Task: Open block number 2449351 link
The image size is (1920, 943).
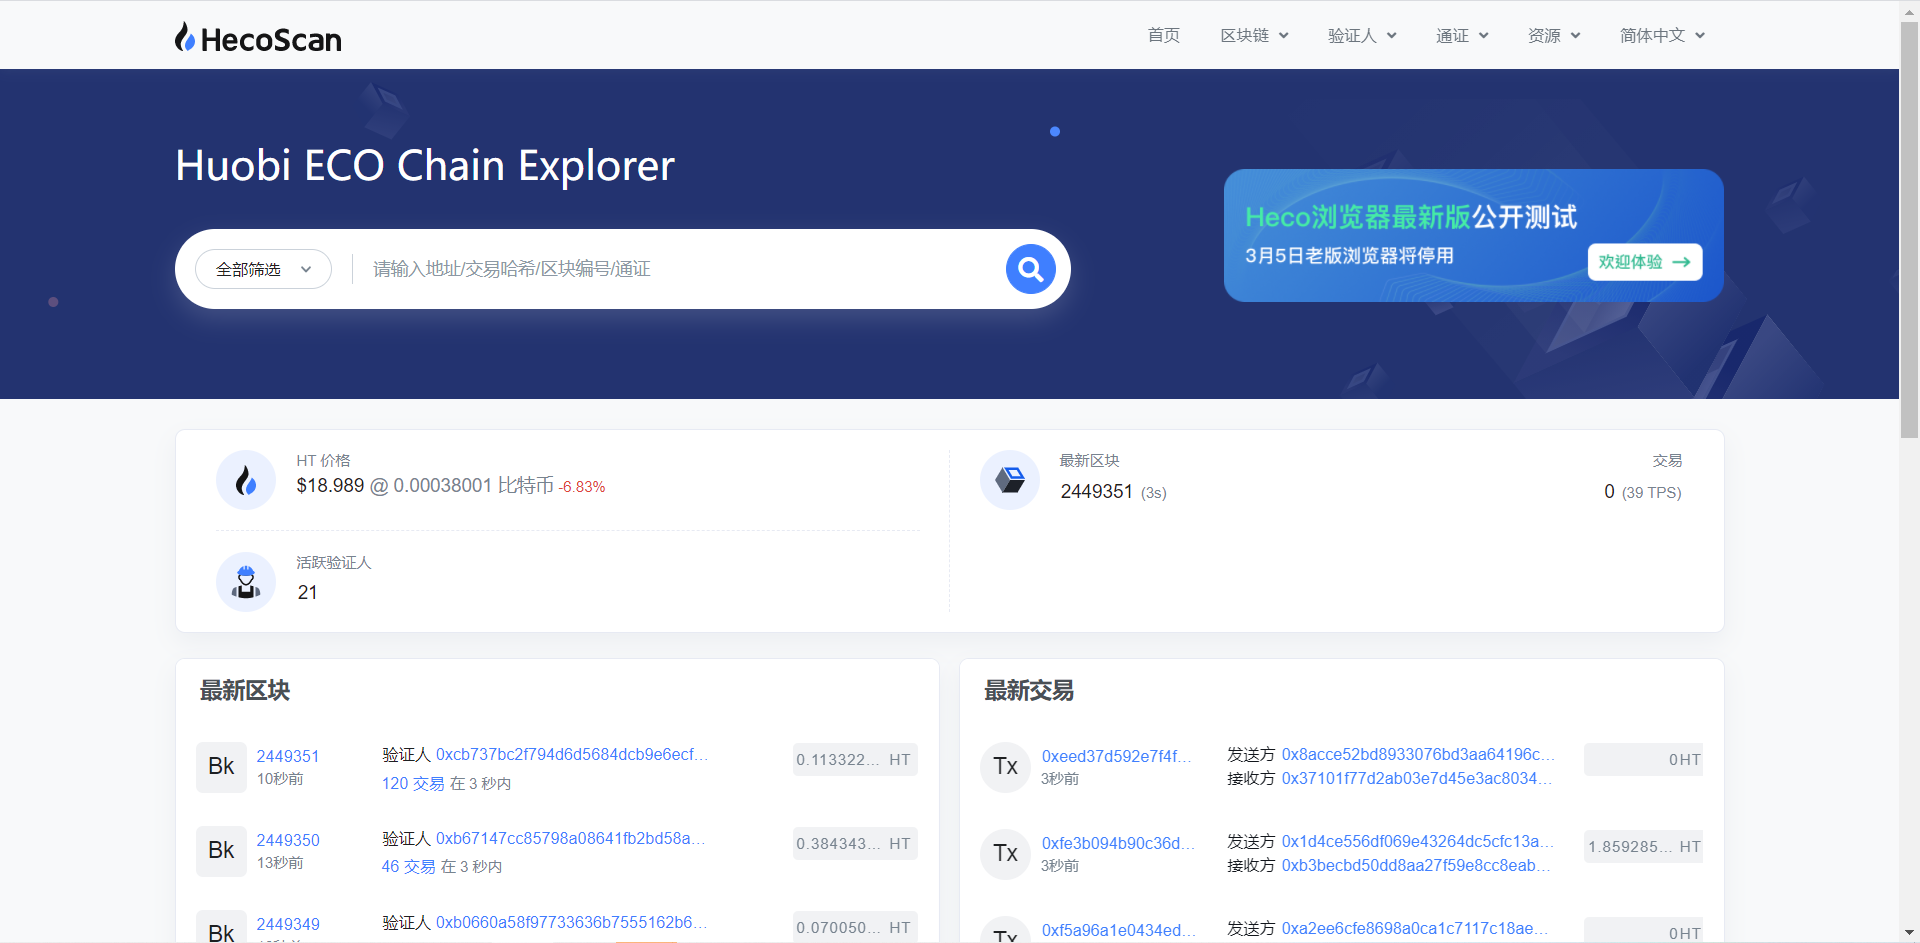Action: [x=288, y=756]
